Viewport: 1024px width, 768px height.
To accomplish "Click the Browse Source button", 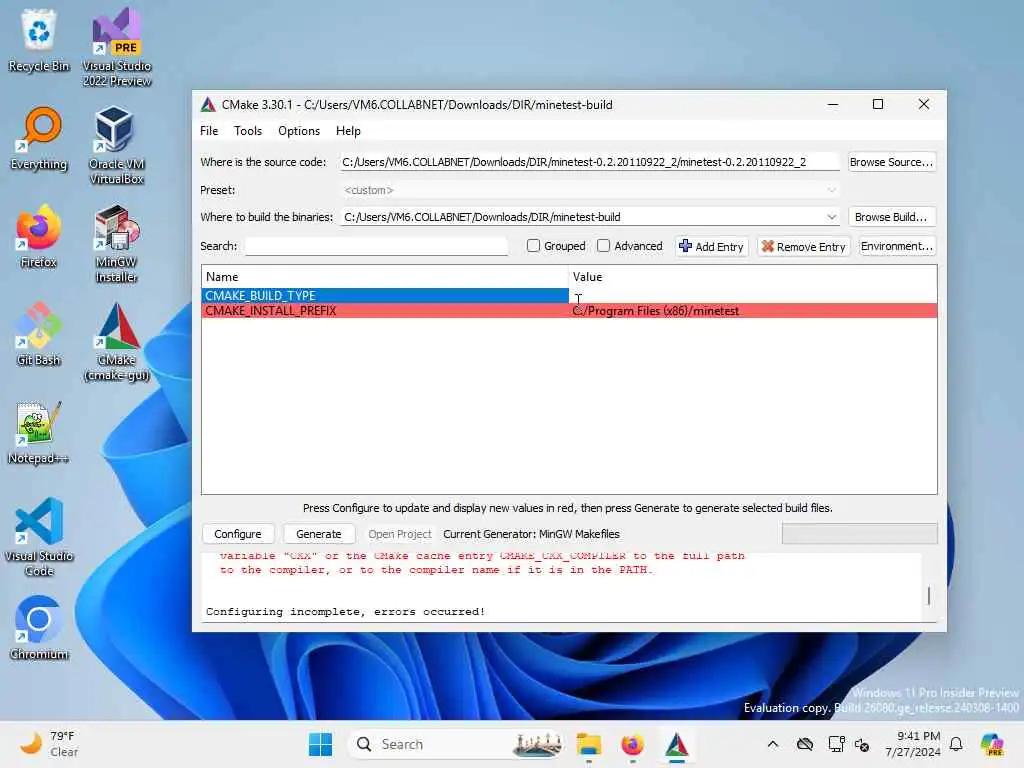I will coord(891,162).
